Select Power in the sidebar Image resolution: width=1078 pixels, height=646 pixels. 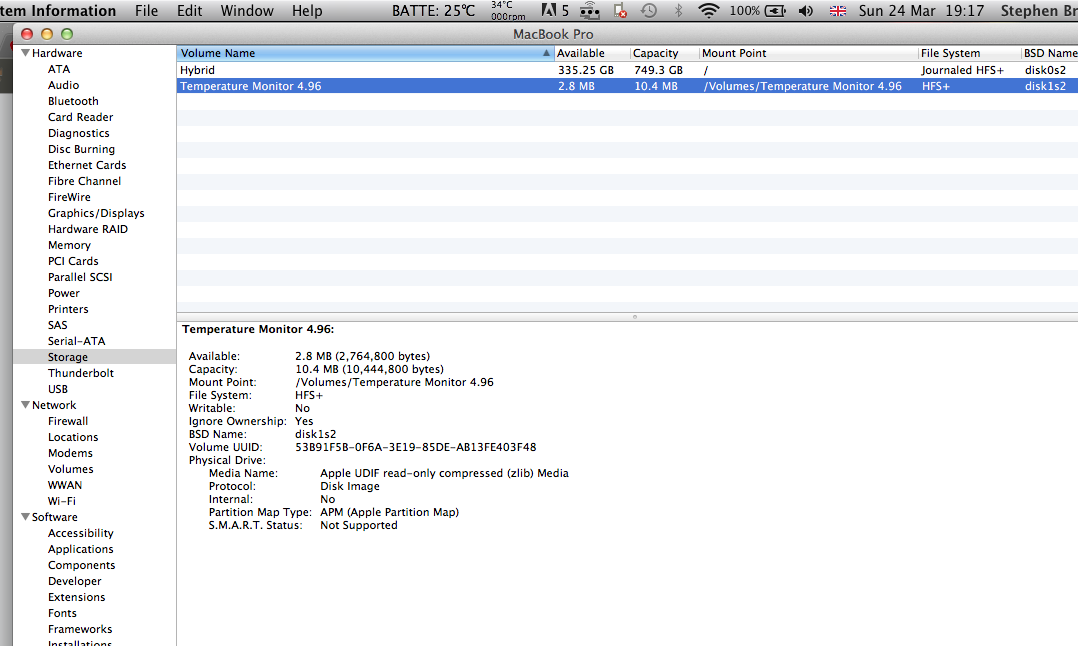click(63, 293)
